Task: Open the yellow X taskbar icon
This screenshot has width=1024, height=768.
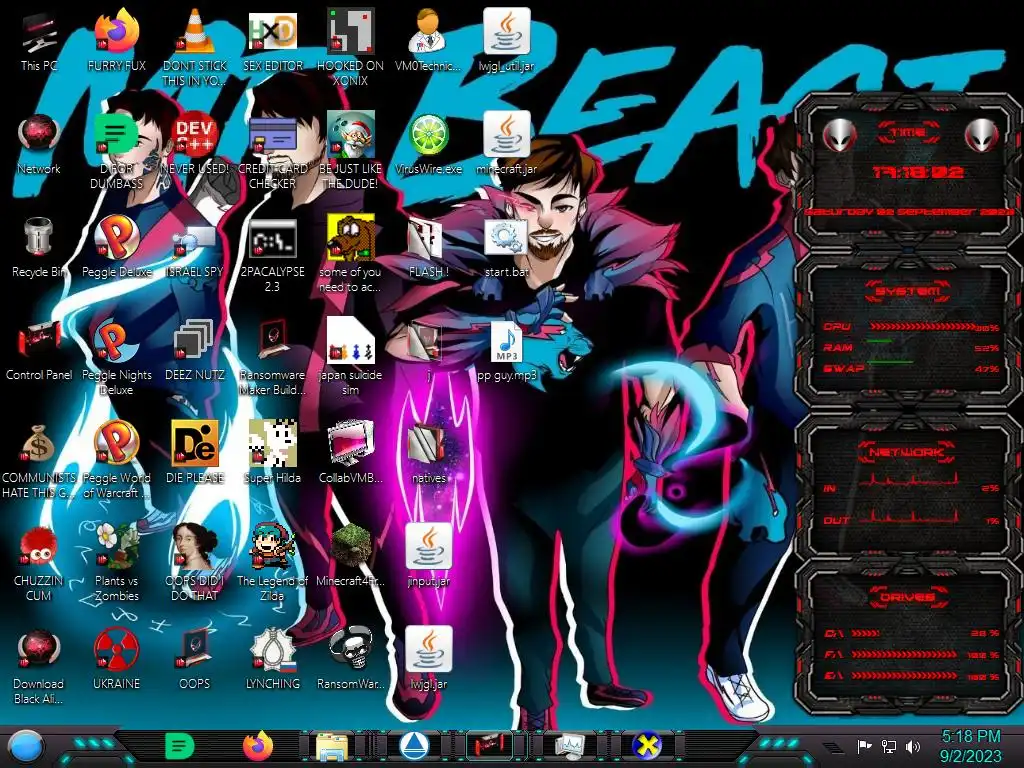Action: click(647, 745)
